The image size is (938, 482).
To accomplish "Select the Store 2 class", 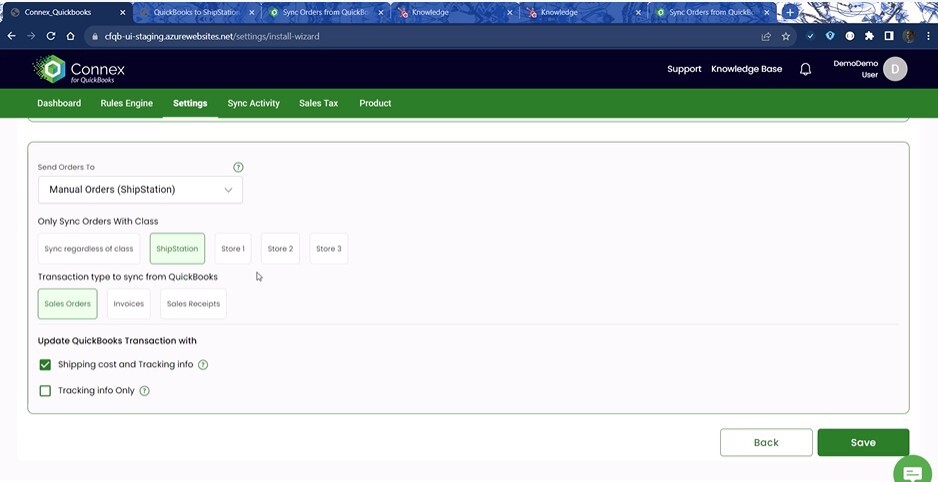I will (x=280, y=249).
